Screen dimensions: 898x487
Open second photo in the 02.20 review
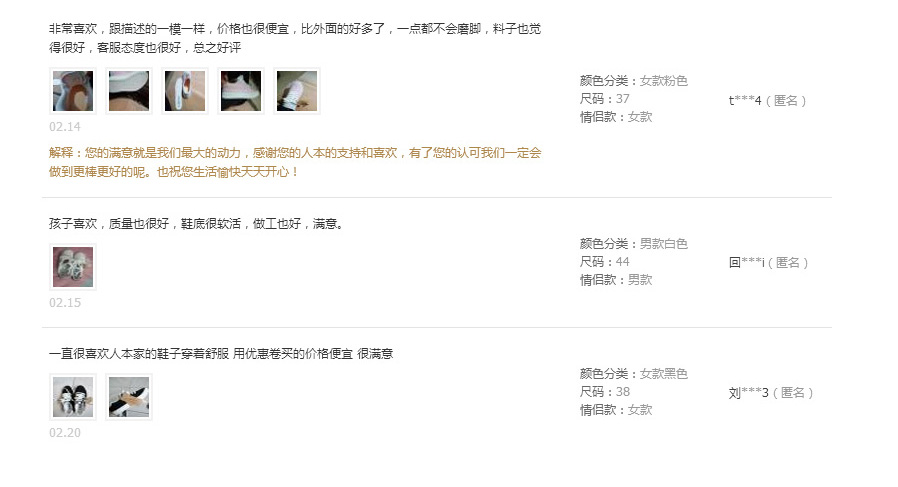[x=129, y=396]
